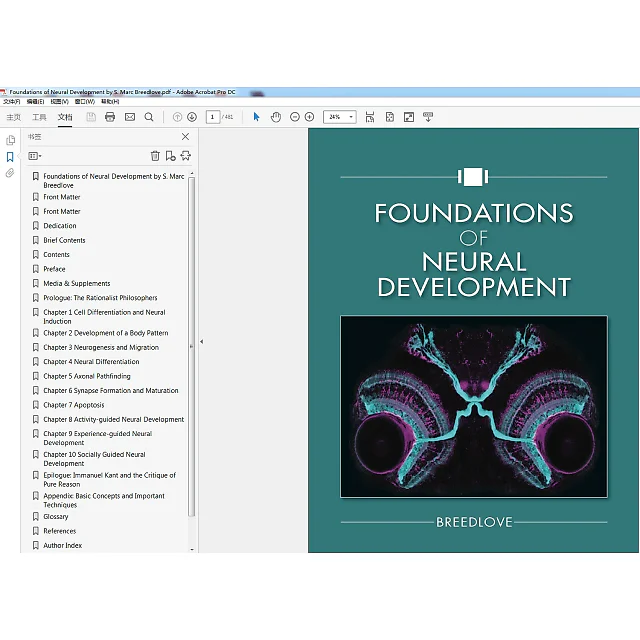
Task: Open the Attachments paperclip panel icon
Action: 10,173
